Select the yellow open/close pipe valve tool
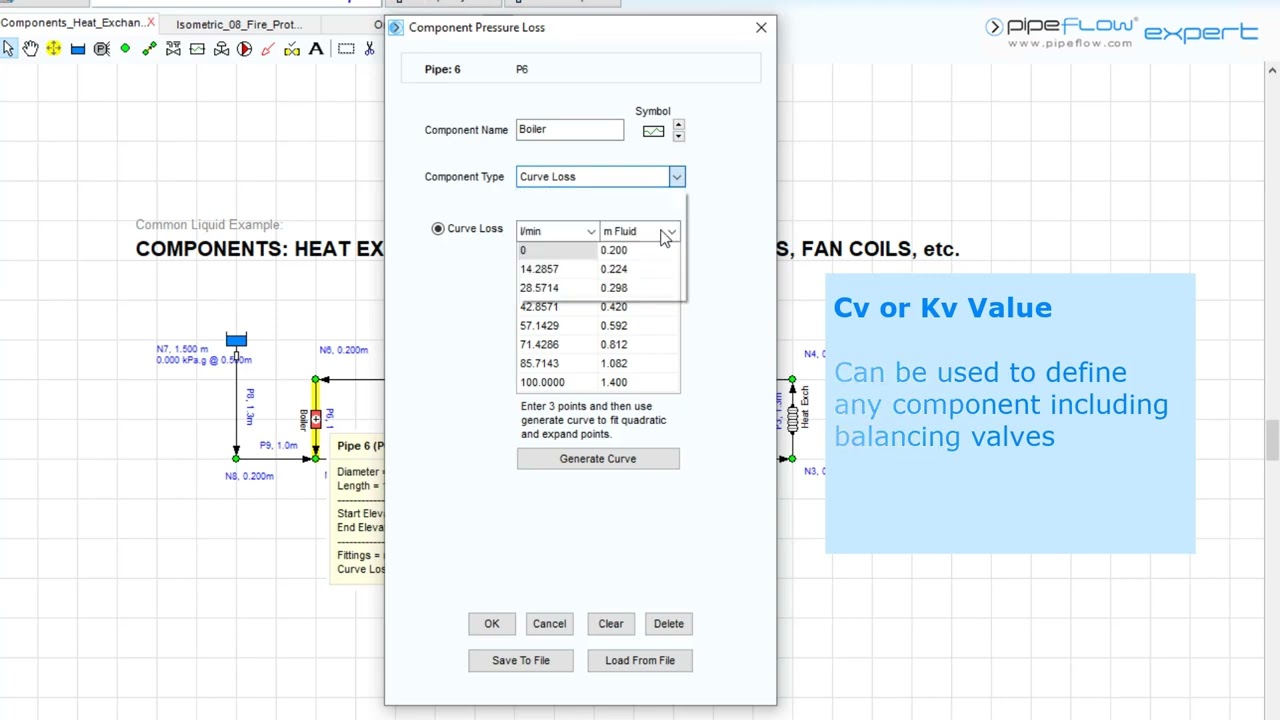This screenshot has width=1280, height=720. click(292, 48)
